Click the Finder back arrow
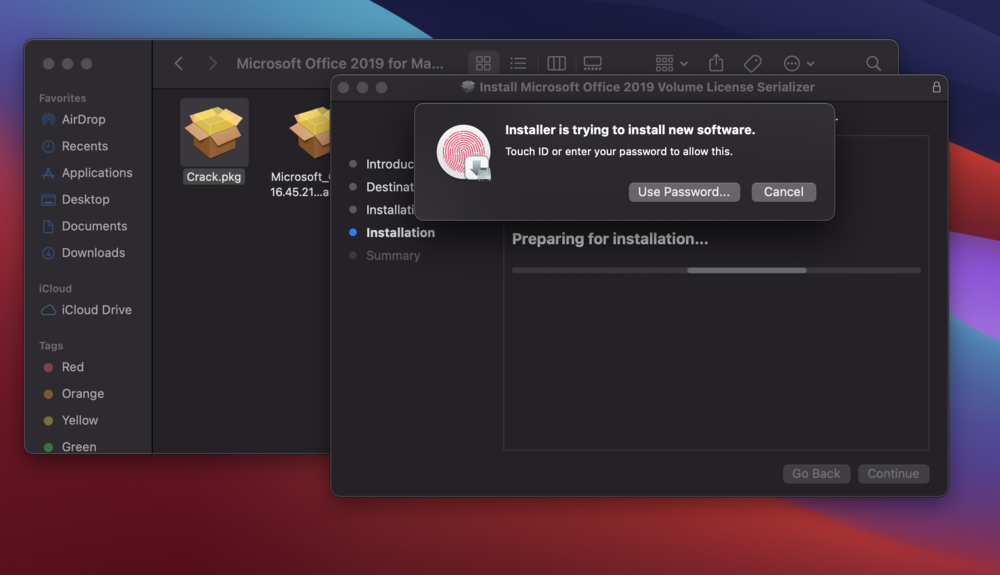1000x575 pixels. [179, 63]
